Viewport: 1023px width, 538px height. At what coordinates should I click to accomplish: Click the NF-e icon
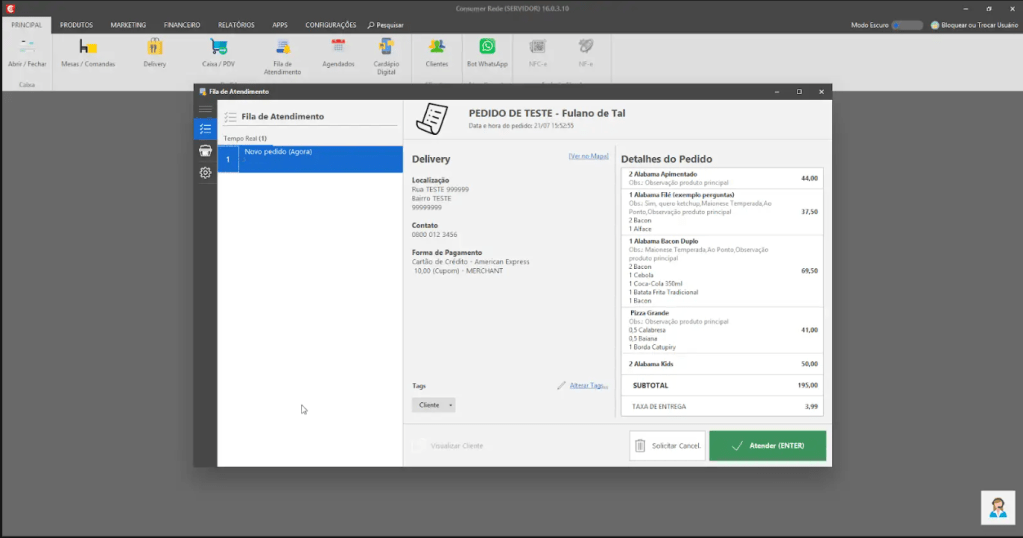pos(586,53)
